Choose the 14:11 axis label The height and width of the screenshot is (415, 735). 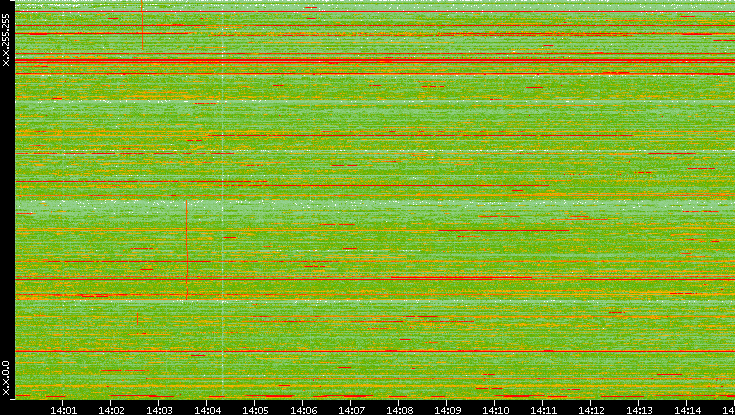543,411
